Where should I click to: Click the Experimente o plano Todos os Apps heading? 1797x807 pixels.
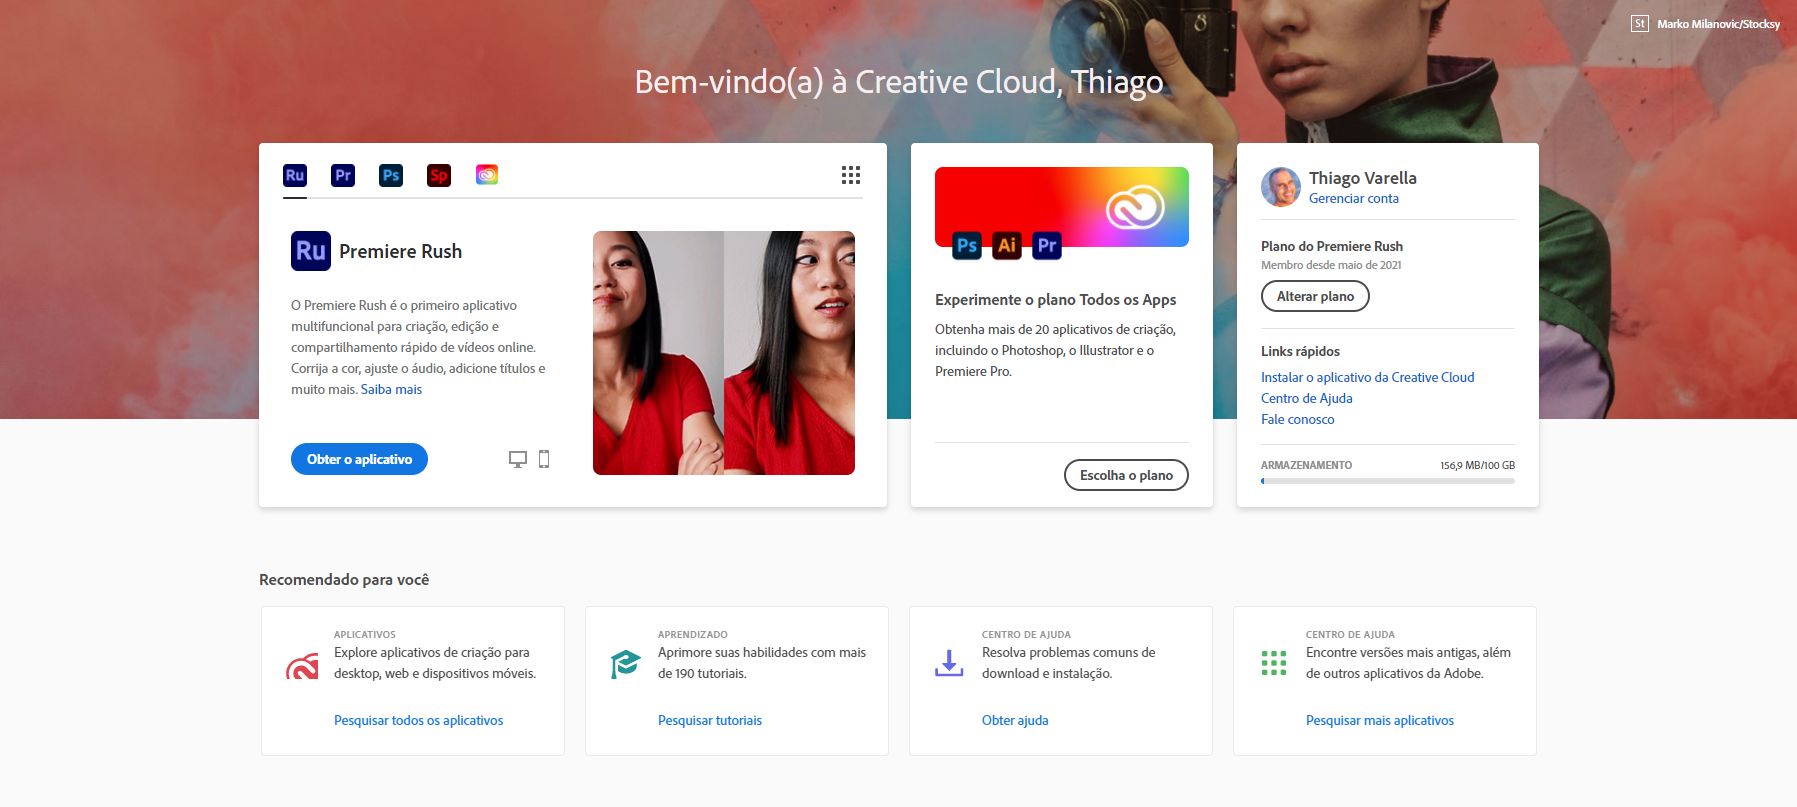1055,300
